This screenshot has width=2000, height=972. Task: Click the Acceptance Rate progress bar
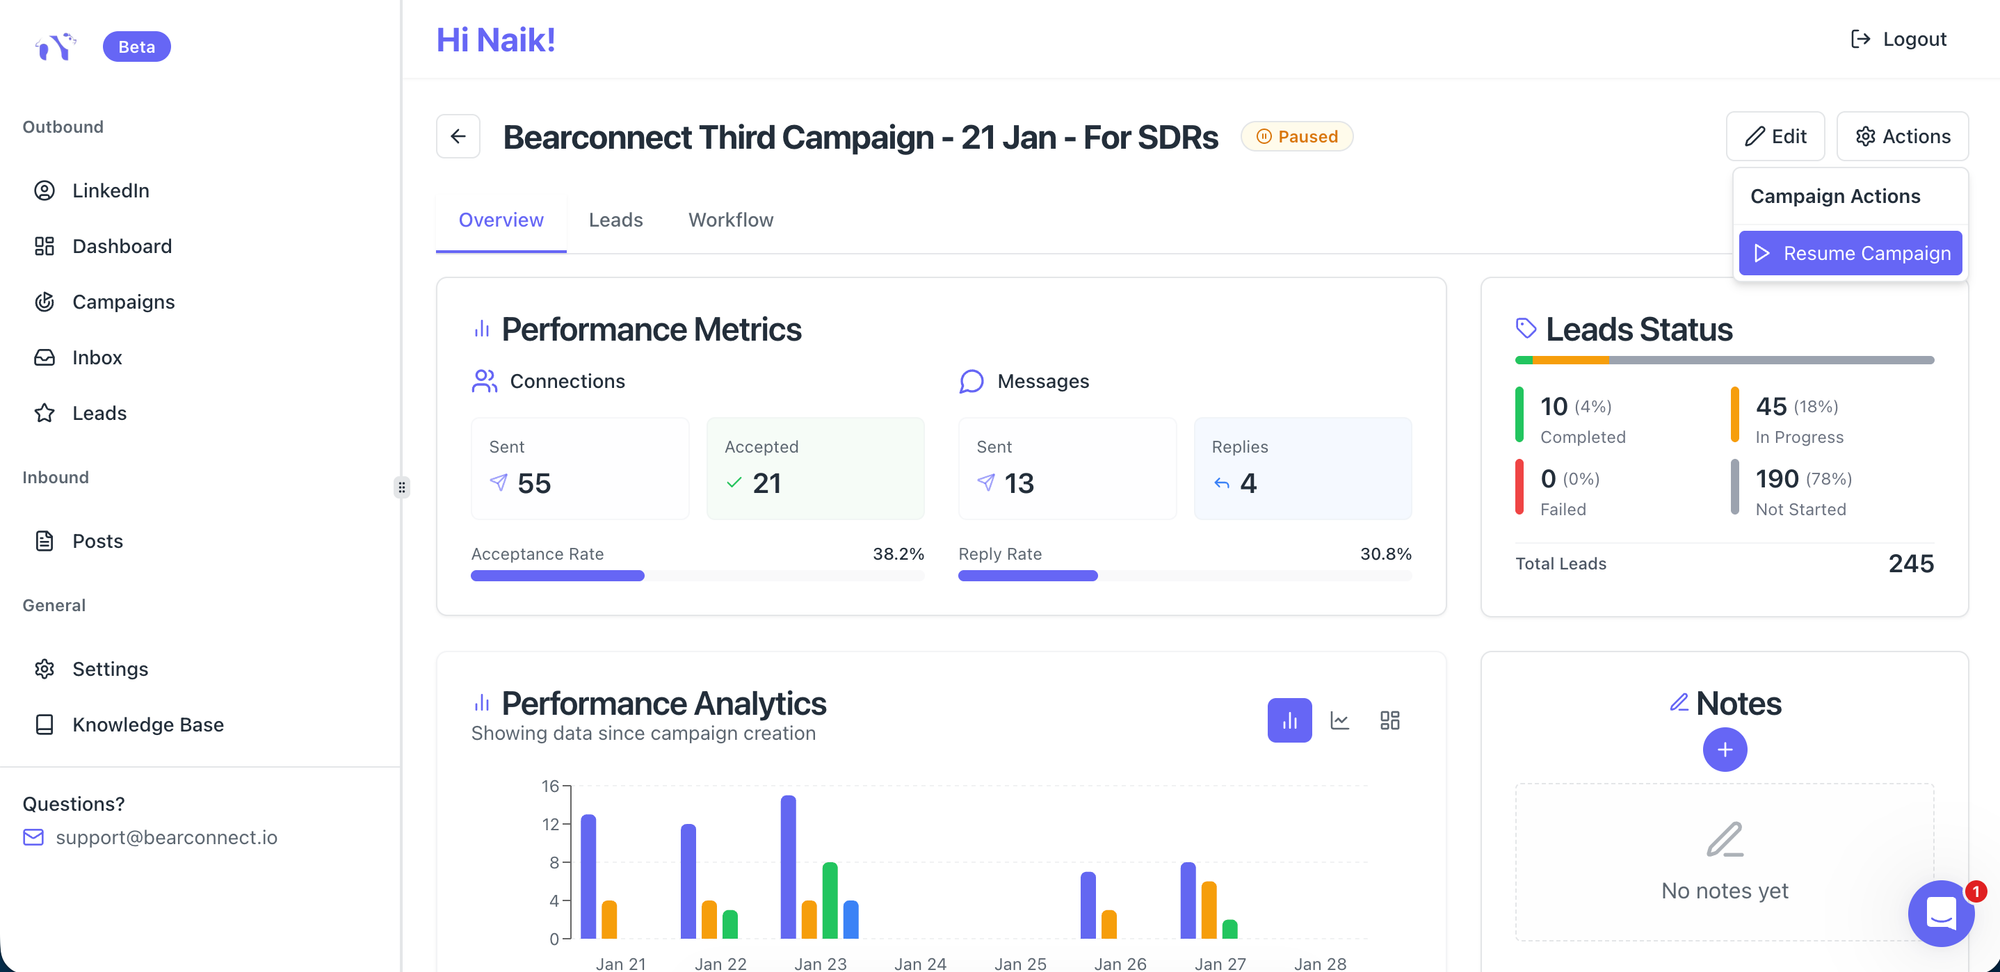[x=697, y=576]
